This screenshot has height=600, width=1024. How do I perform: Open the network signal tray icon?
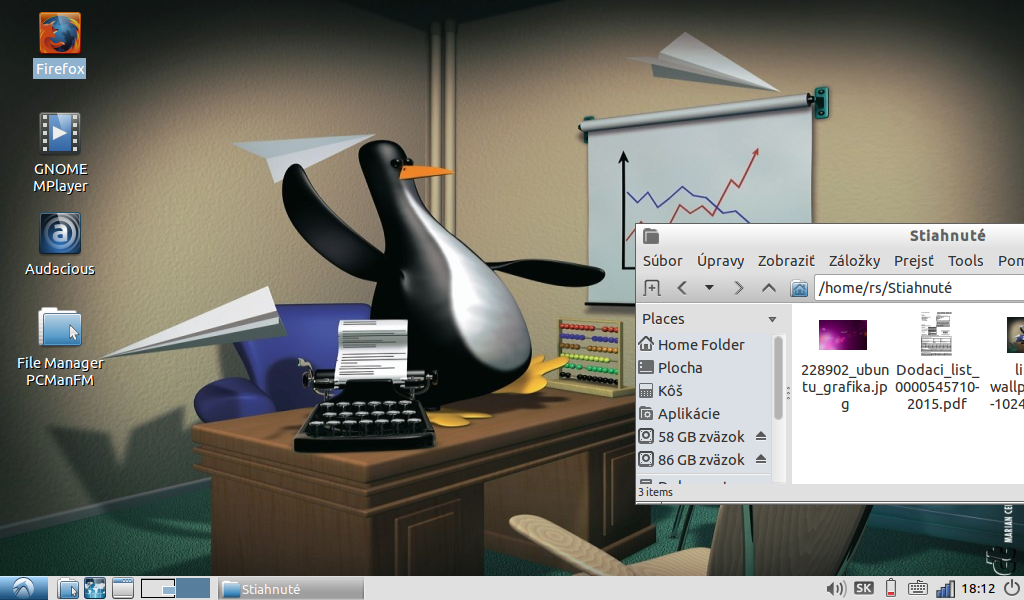coord(945,588)
